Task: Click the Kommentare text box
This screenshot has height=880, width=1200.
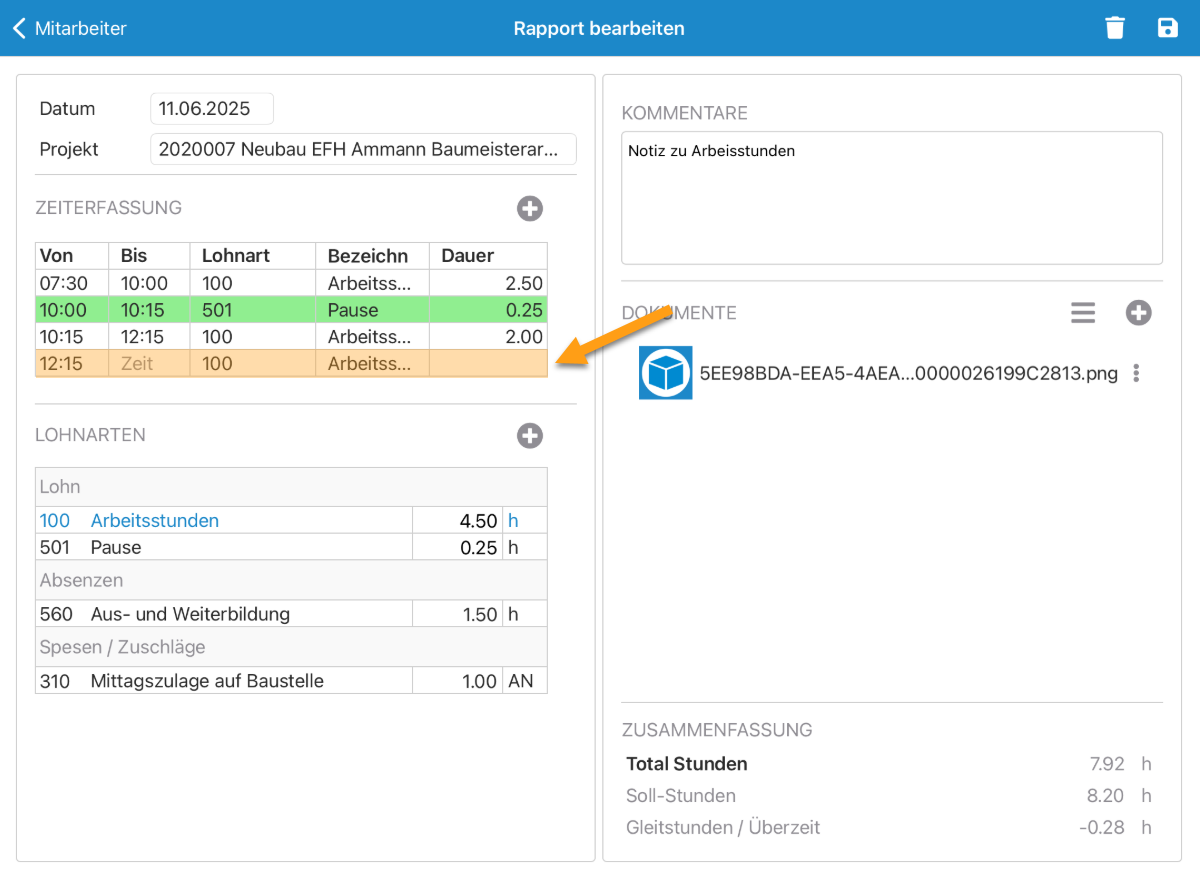Action: pyautogui.click(x=891, y=197)
